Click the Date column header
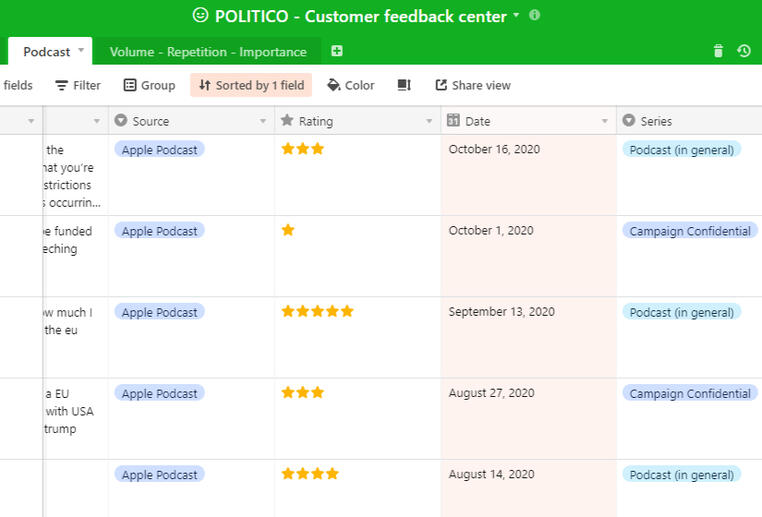 click(x=529, y=121)
